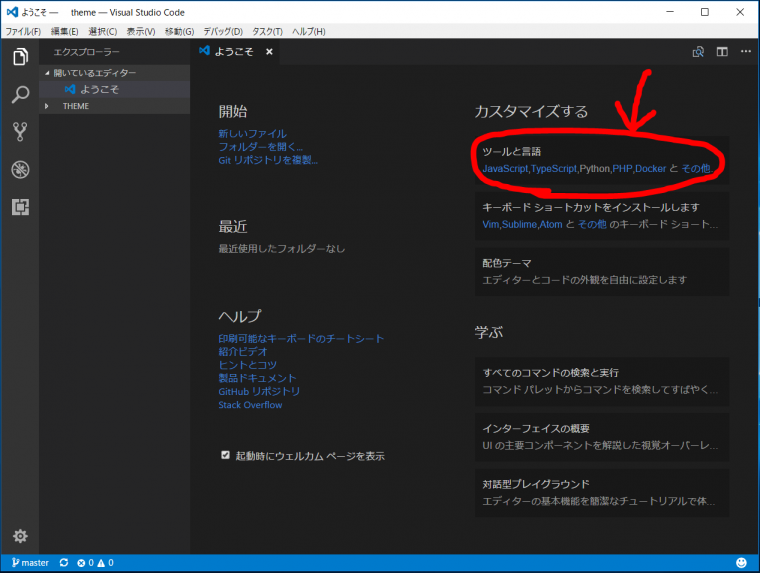760x573 pixels.
Task: Open the Search view icon
Action: (20, 94)
